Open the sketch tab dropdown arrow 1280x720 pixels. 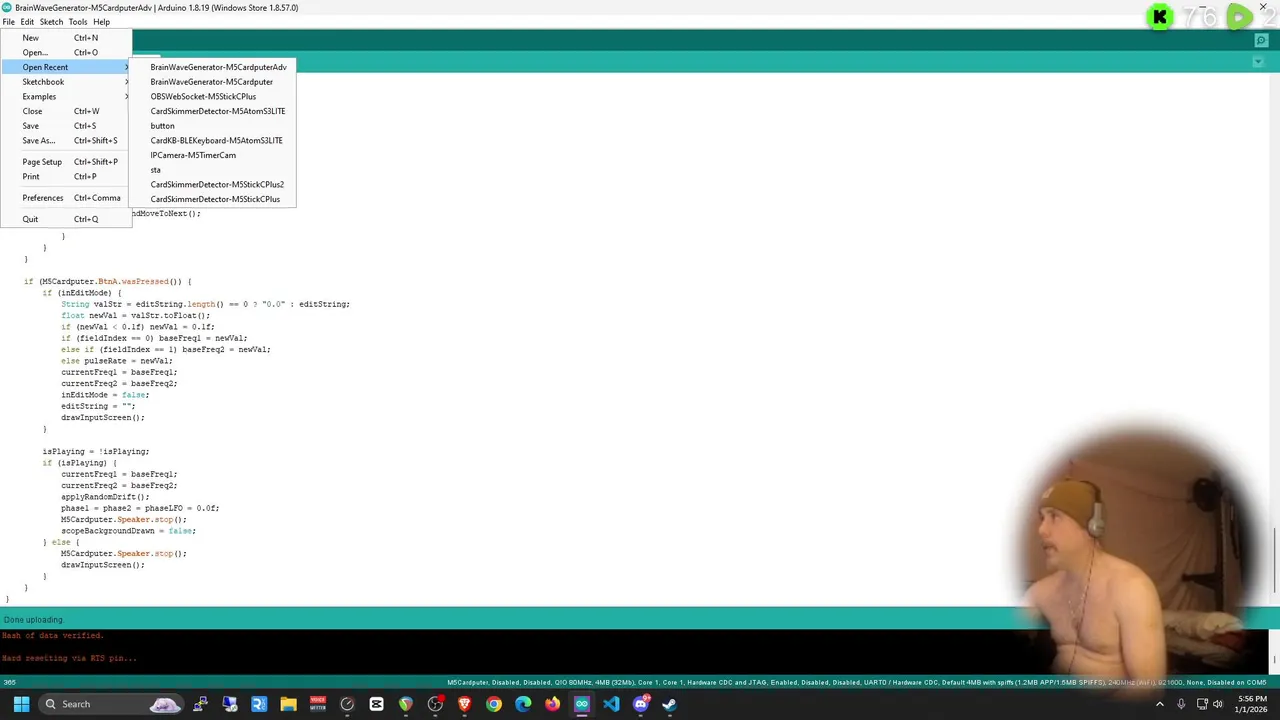click(x=1258, y=62)
